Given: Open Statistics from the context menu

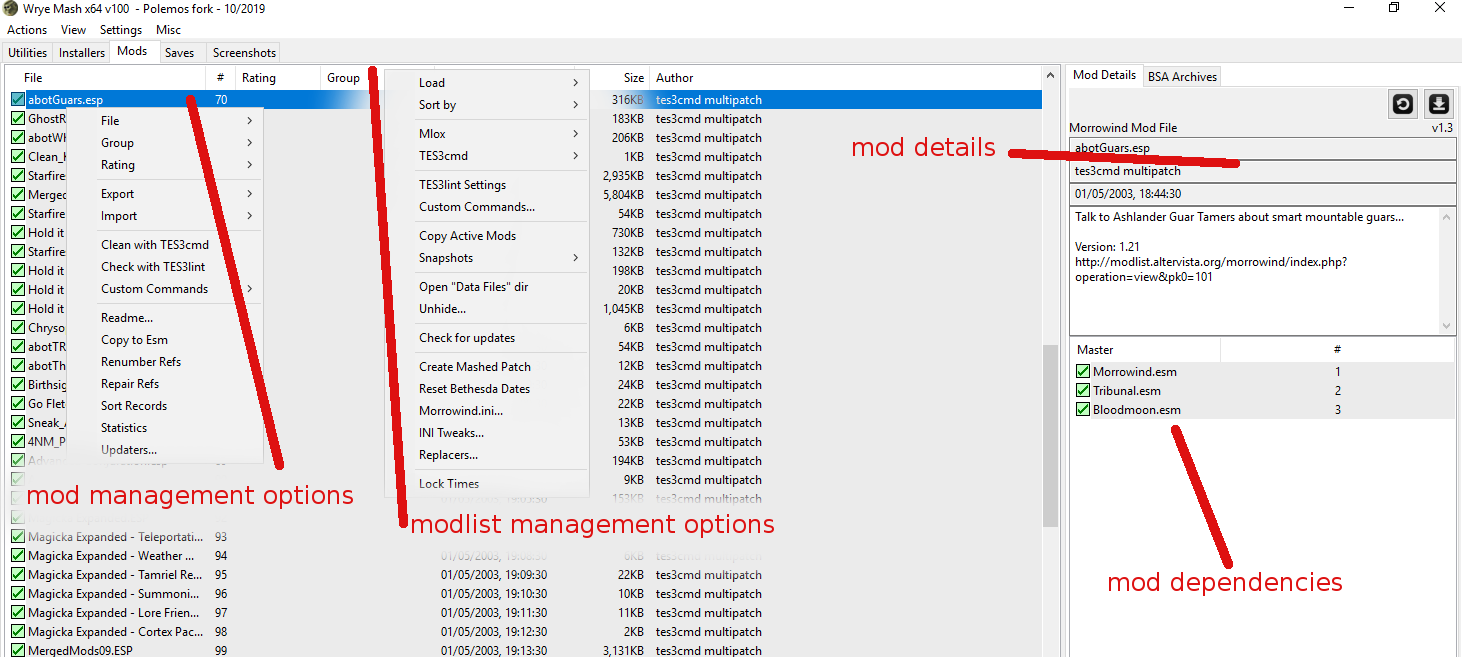Looking at the screenshot, I should coord(124,428).
